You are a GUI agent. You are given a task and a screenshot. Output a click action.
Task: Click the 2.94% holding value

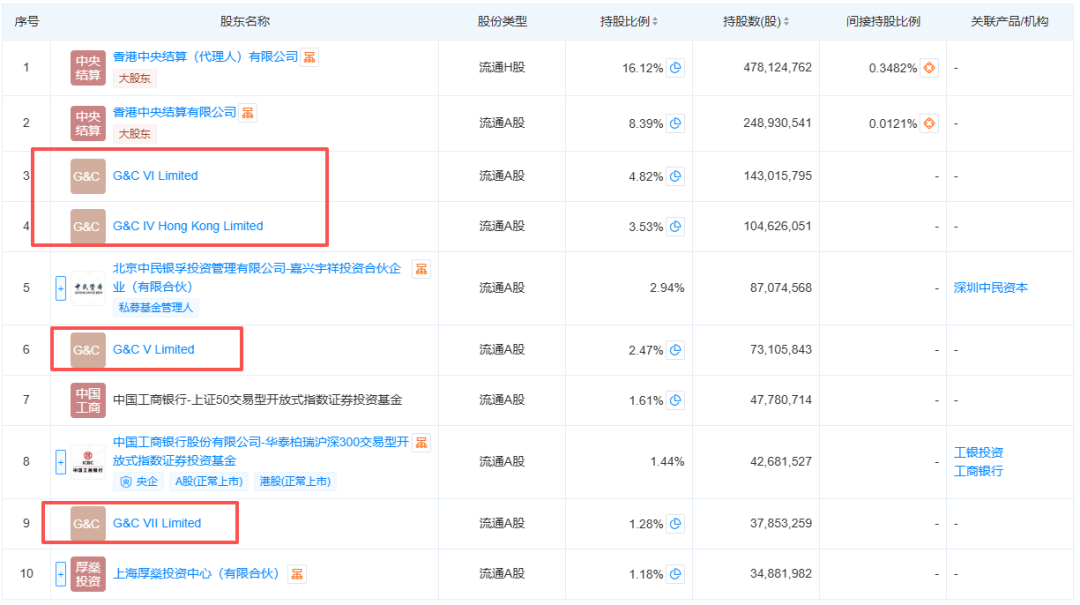tap(667, 288)
